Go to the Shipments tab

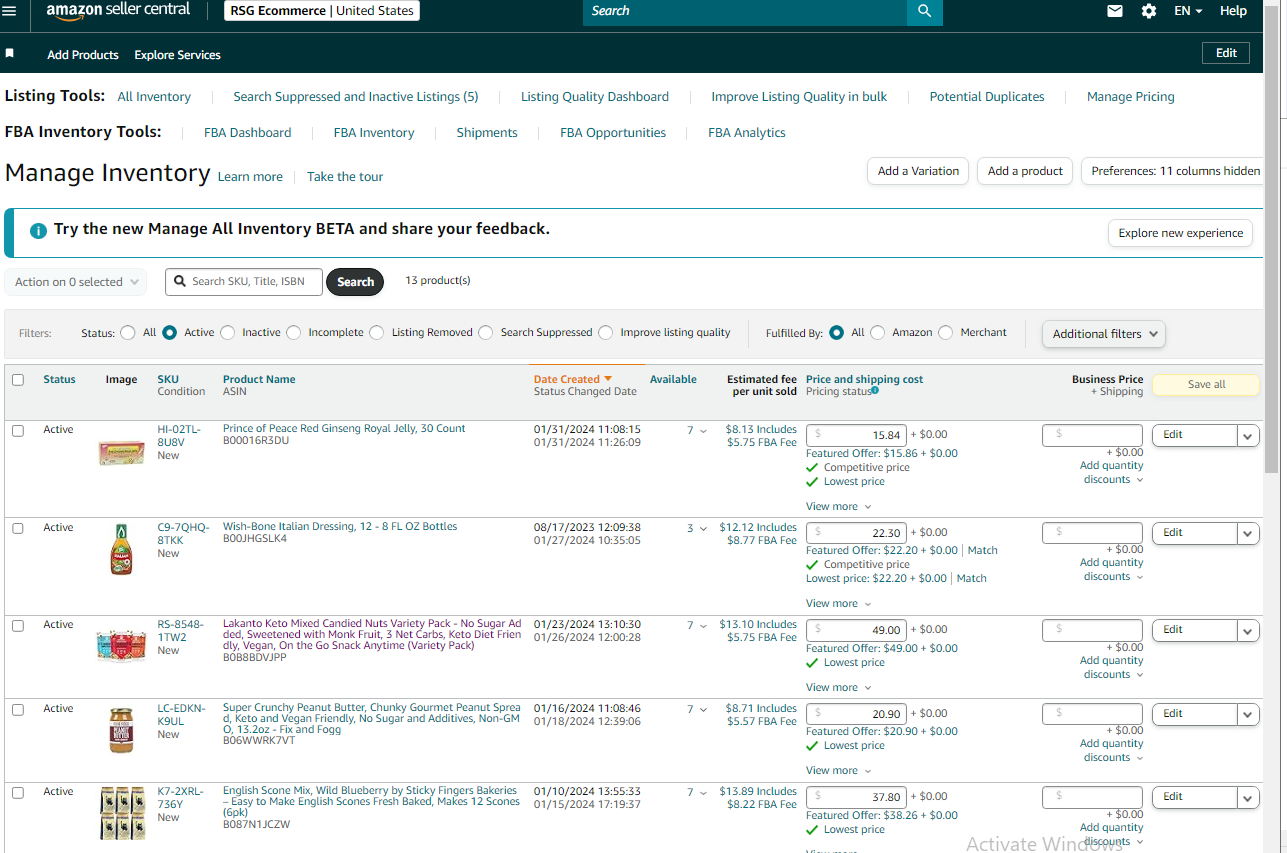point(487,133)
